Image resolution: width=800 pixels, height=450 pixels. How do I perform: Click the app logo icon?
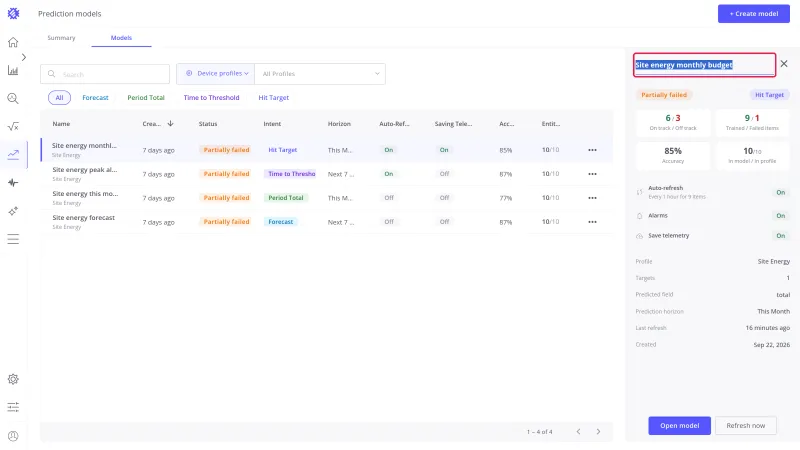pyautogui.click(x=13, y=14)
